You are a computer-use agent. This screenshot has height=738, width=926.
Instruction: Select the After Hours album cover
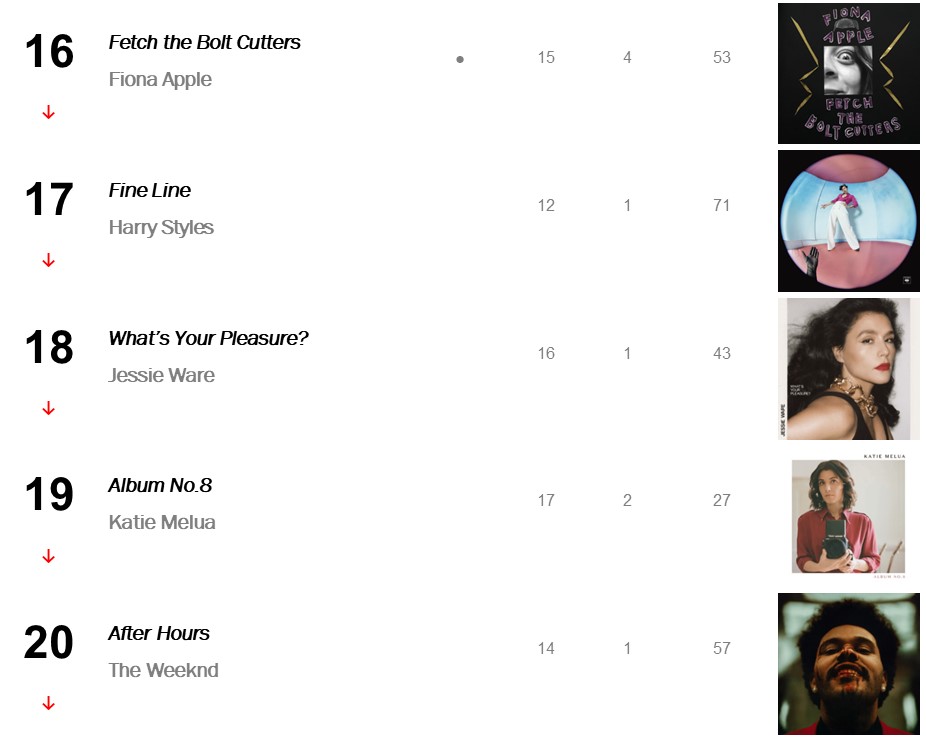click(x=848, y=664)
